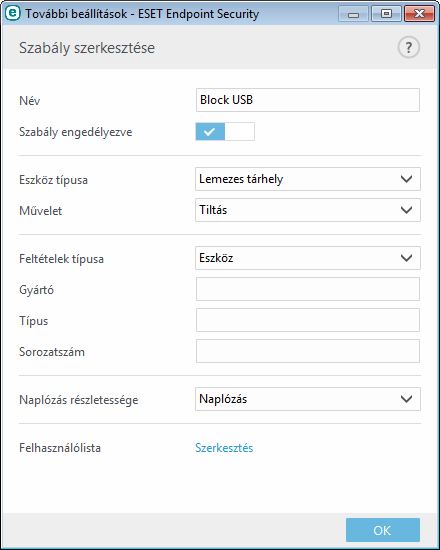Screen dimensions: 440x550
Task: Click the Név field containing Block USB
Action: (x=308, y=100)
